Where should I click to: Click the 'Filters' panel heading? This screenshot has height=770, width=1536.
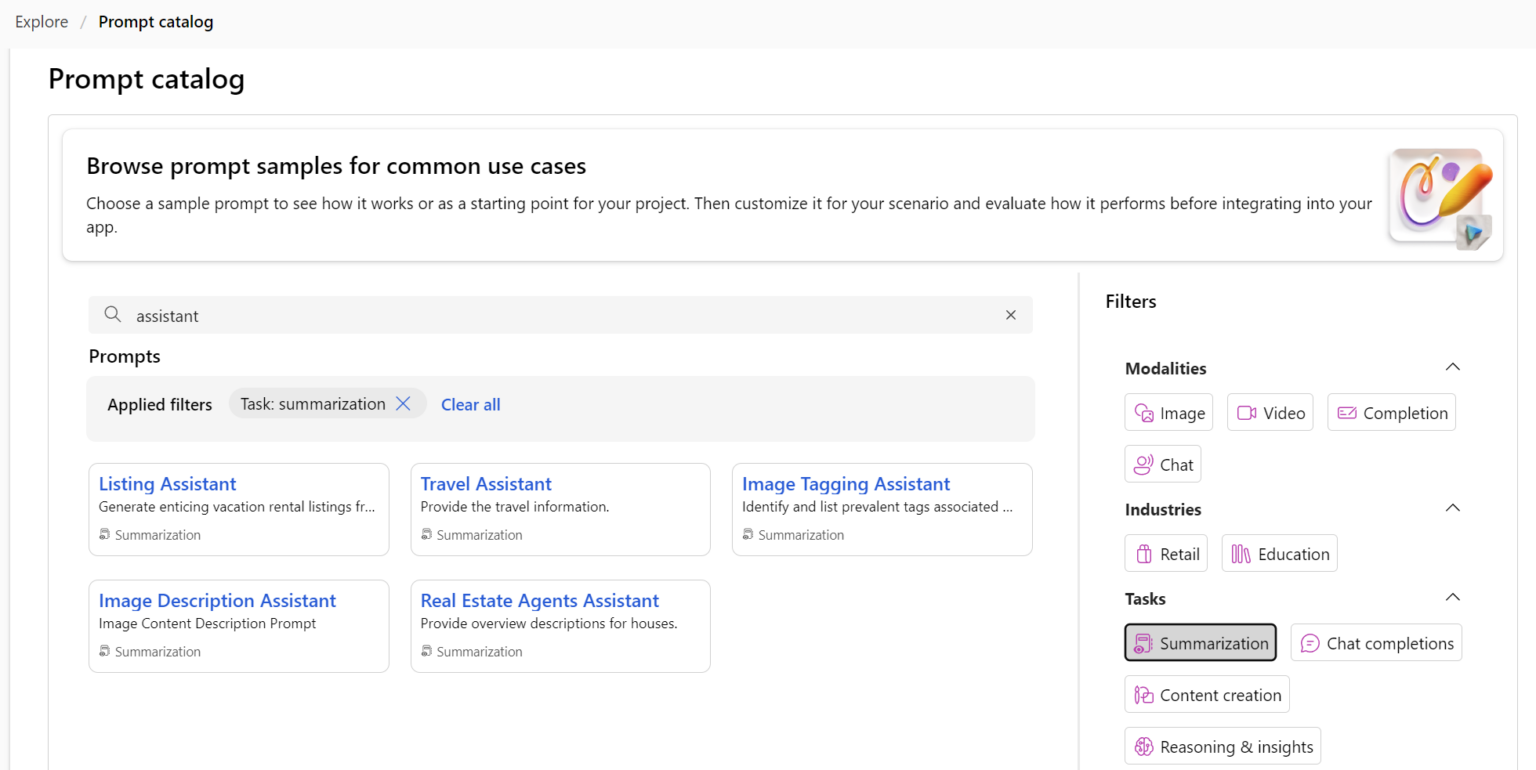click(1131, 301)
